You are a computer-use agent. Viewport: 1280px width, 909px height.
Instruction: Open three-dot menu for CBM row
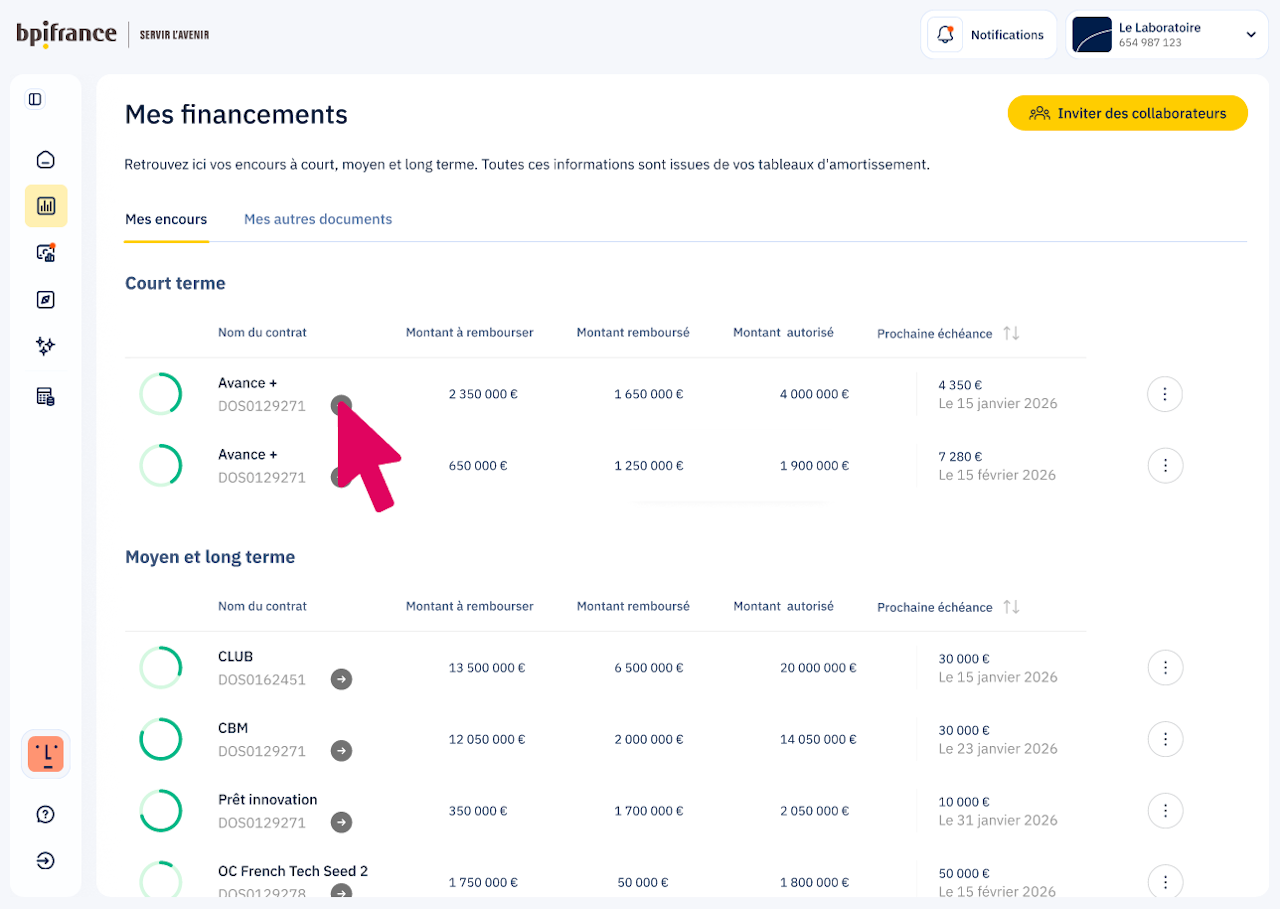[1165, 739]
